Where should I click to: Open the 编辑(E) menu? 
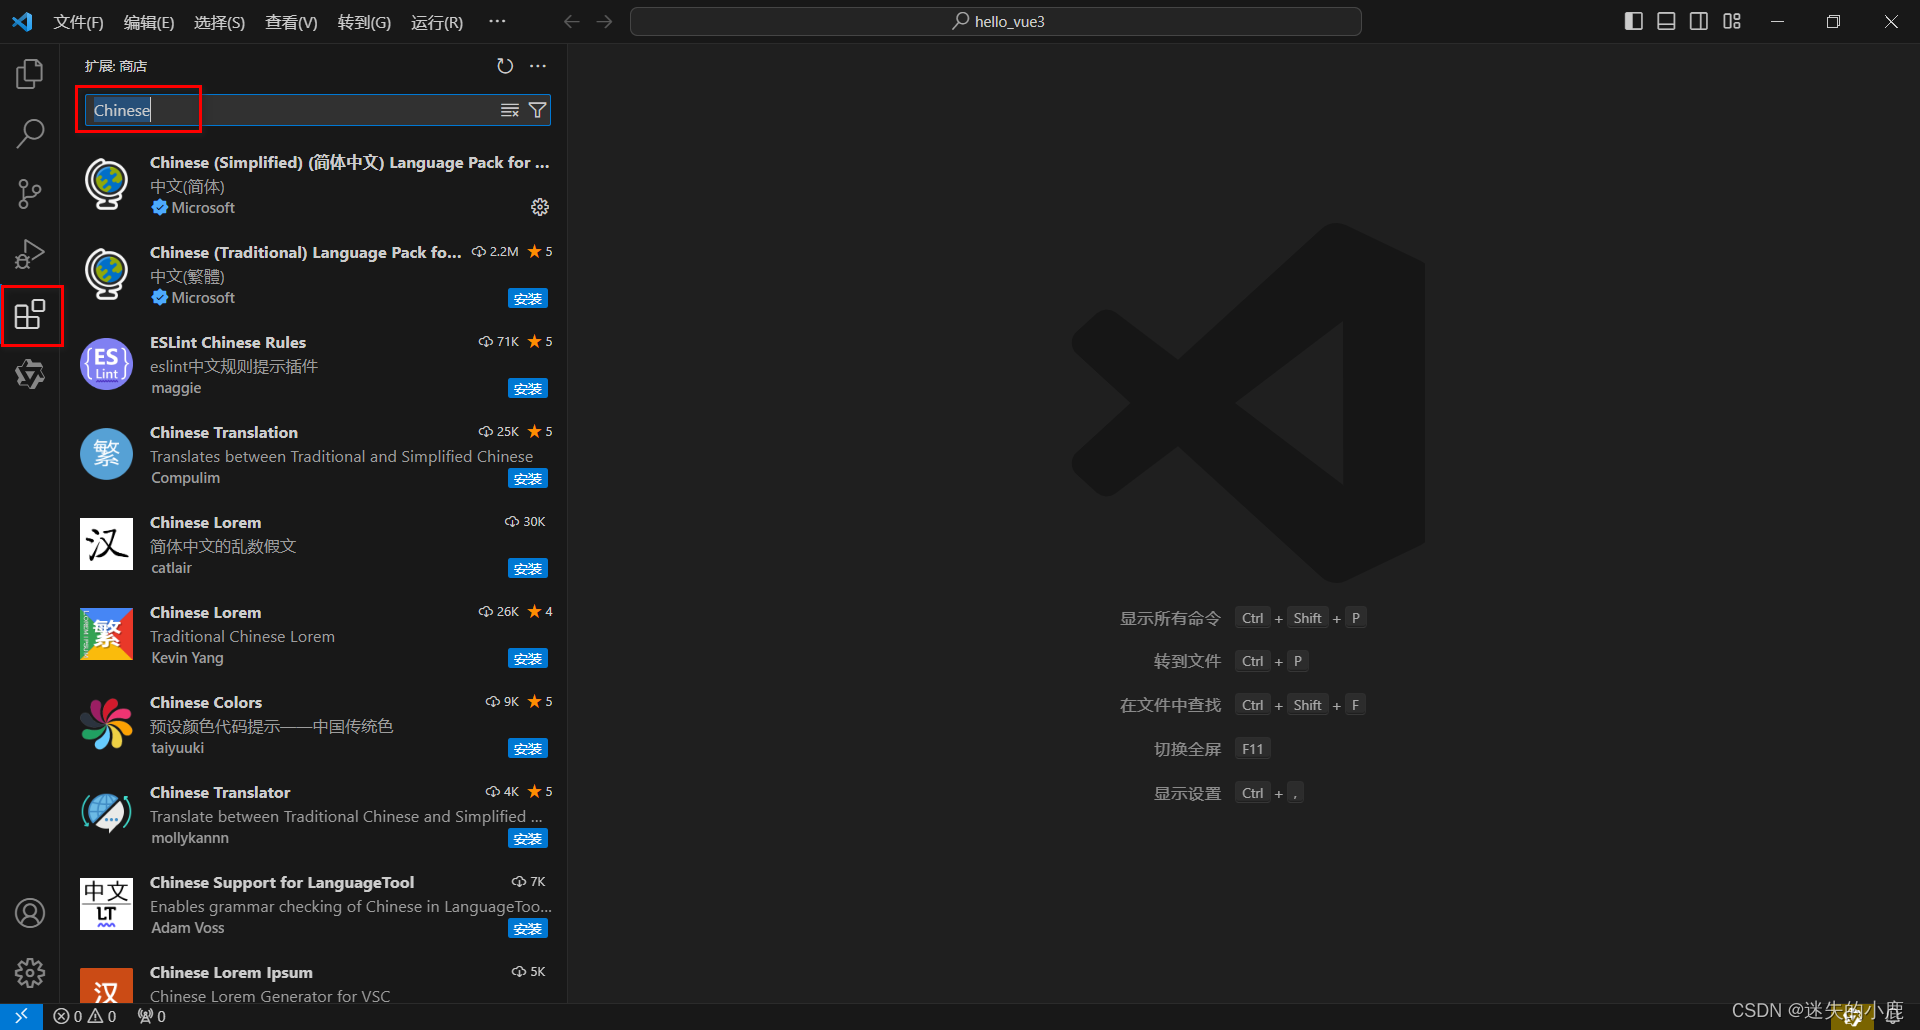click(x=149, y=22)
